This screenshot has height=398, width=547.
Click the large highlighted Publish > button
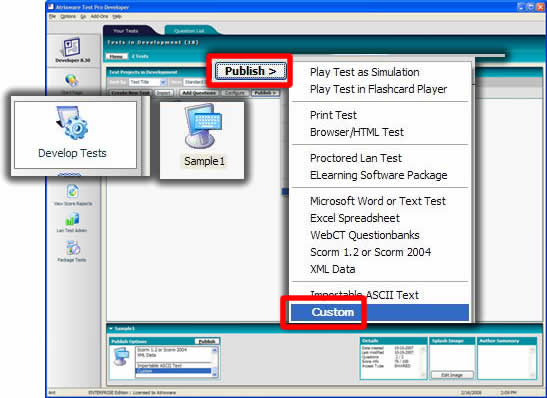(x=250, y=71)
